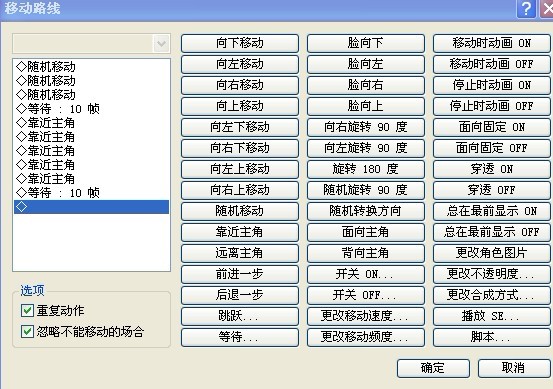Select the highlighted empty command row
Image resolution: width=553 pixels, height=389 pixels.
pos(91,207)
